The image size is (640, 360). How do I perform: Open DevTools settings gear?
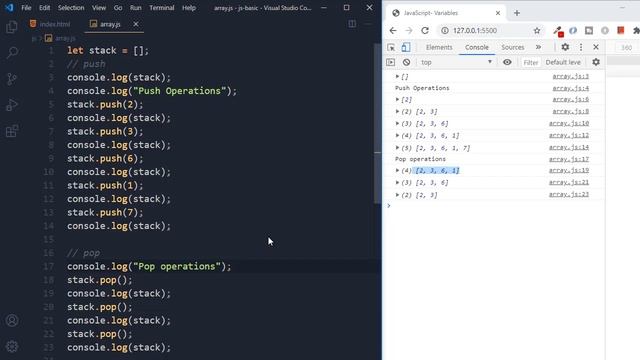(565, 47)
